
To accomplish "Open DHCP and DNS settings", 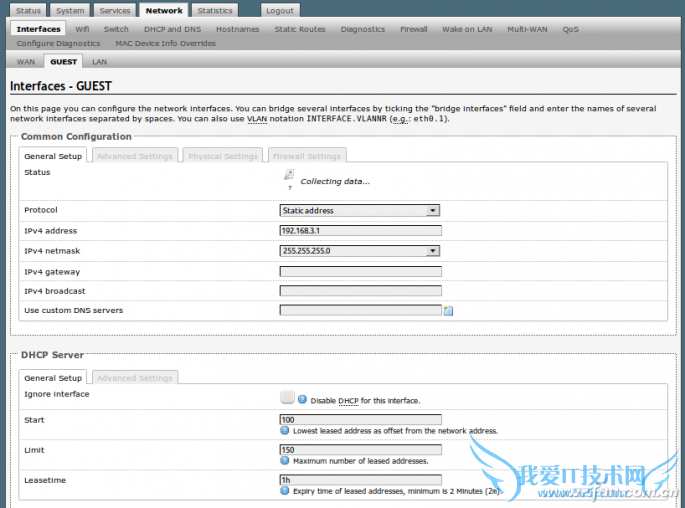I will 173,29.
